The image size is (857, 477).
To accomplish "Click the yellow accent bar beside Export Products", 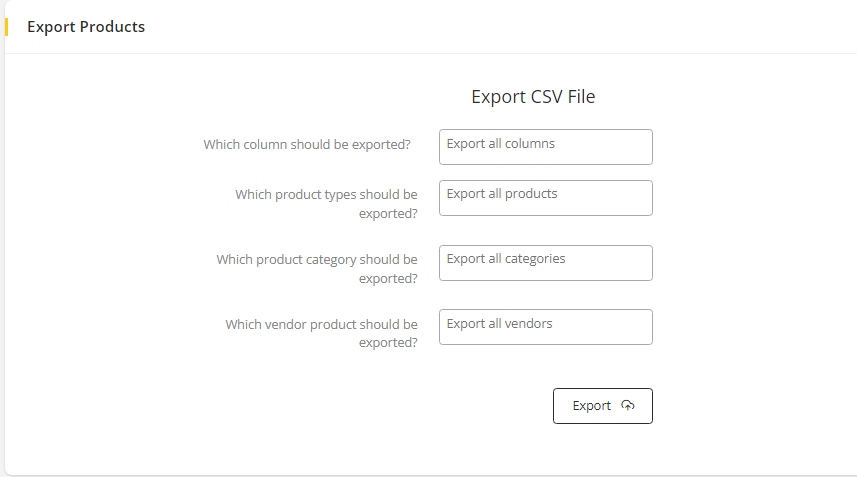I will (x=6, y=27).
